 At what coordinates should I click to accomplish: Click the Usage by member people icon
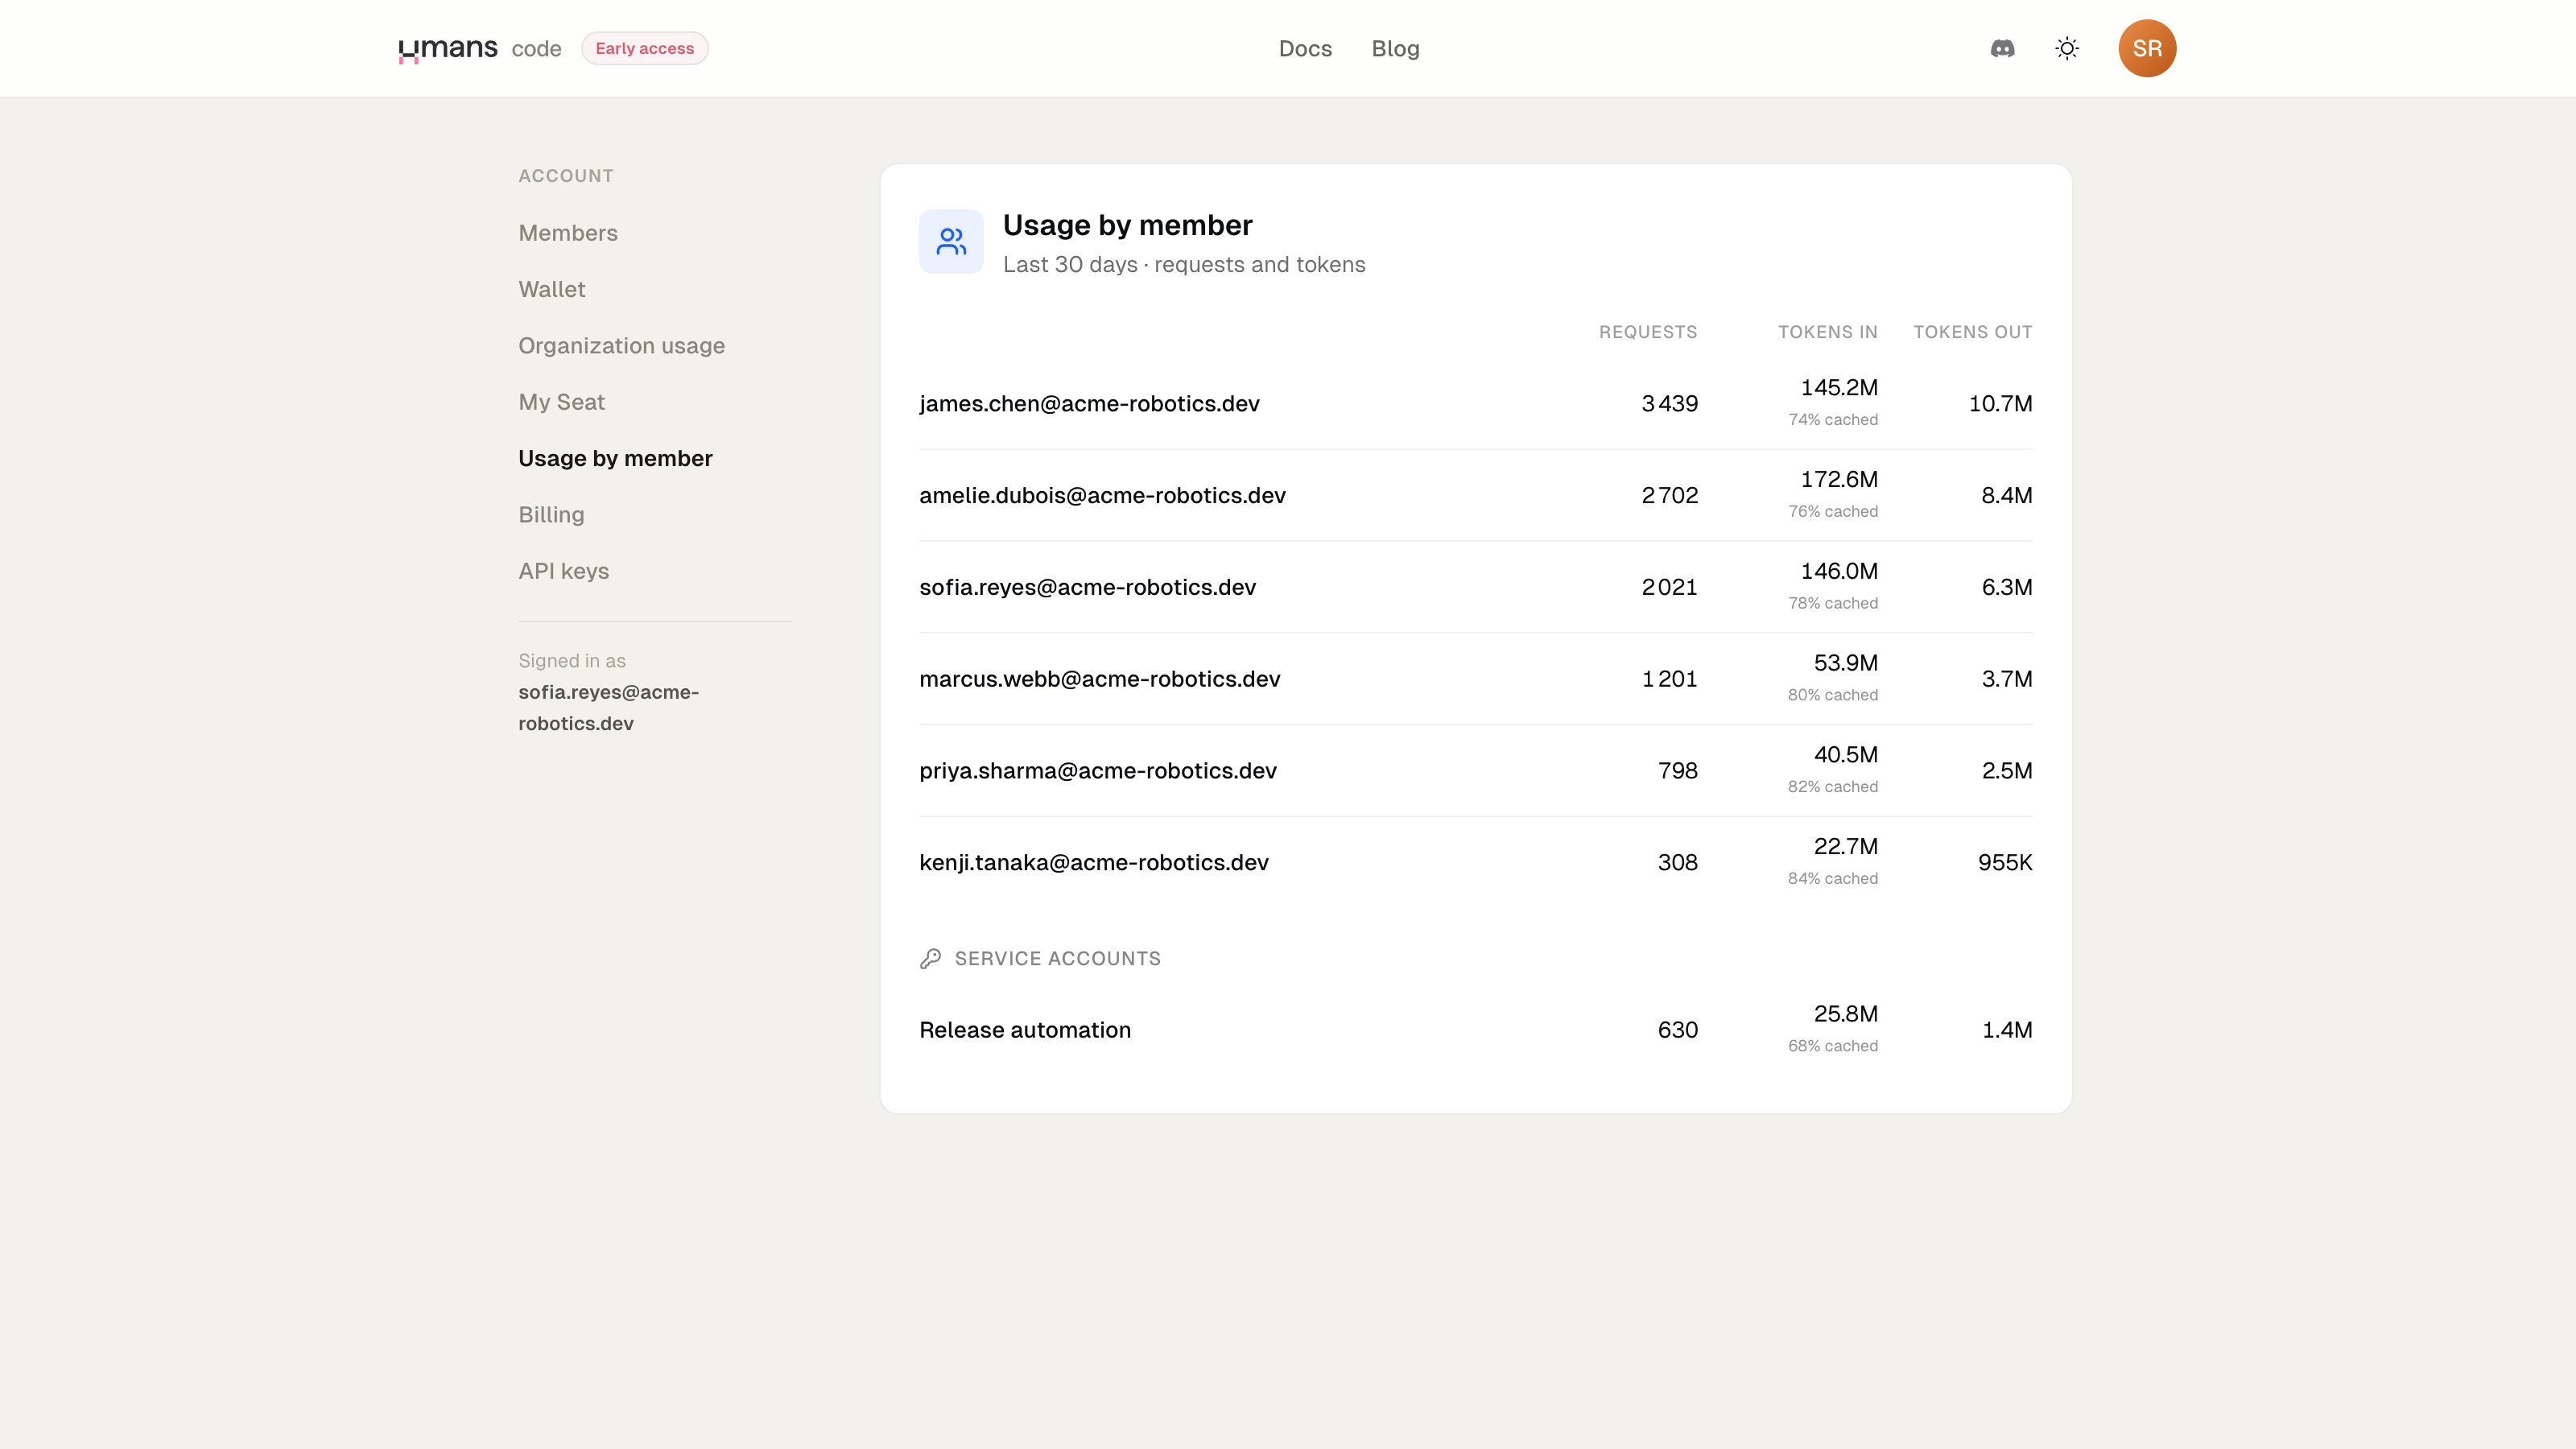951,241
